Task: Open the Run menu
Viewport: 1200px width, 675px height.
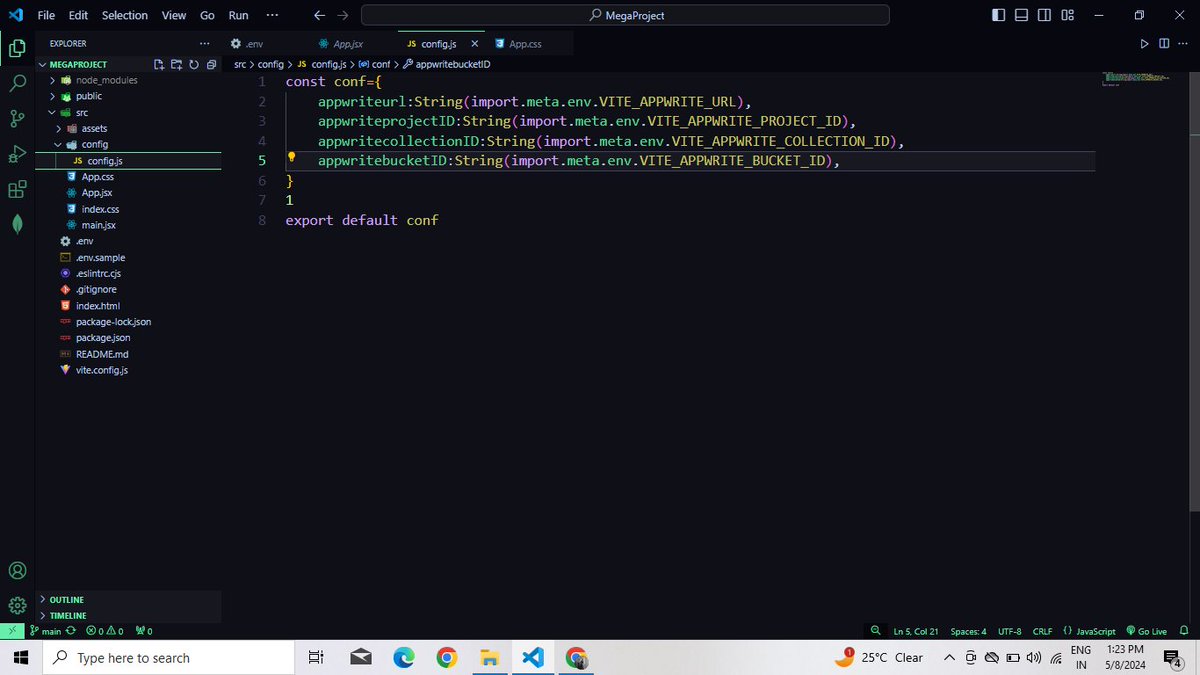Action: pyautogui.click(x=237, y=15)
